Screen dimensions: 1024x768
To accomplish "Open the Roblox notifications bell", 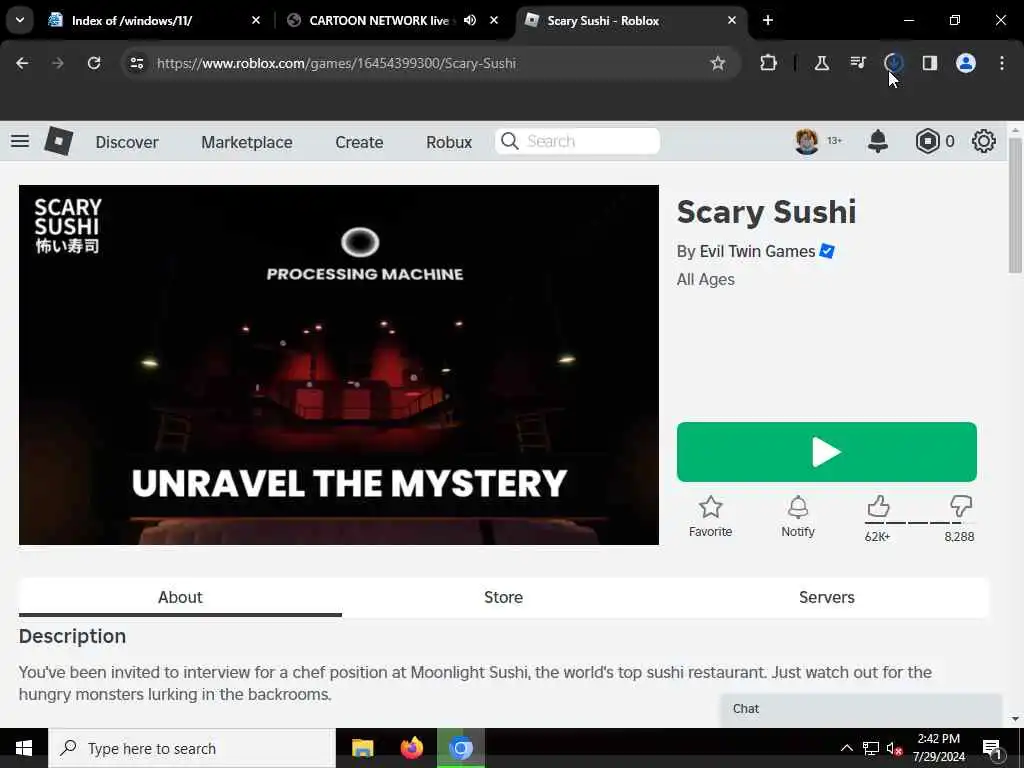I will coord(878,141).
